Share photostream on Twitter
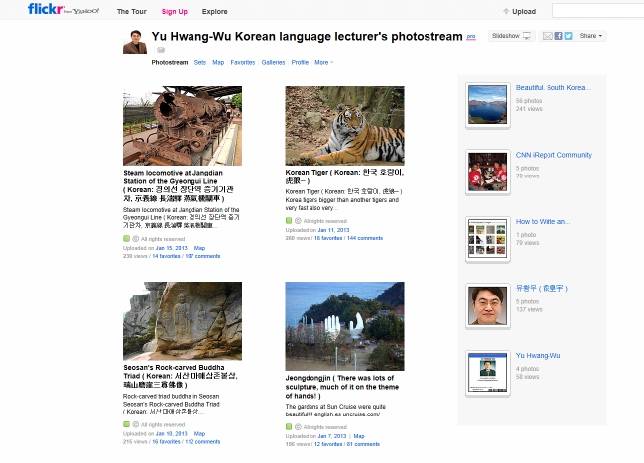Viewport: 644px width, 463px height. pyautogui.click(x=568, y=36)
